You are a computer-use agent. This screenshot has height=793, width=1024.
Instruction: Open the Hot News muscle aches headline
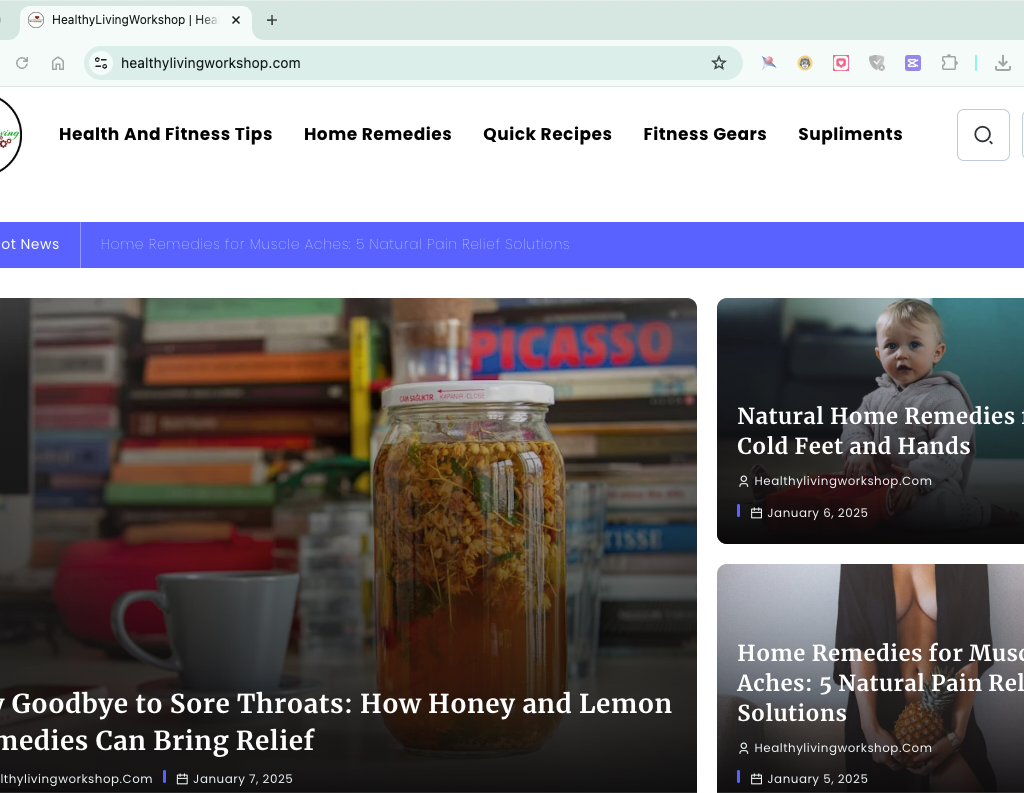pos(335,244)
